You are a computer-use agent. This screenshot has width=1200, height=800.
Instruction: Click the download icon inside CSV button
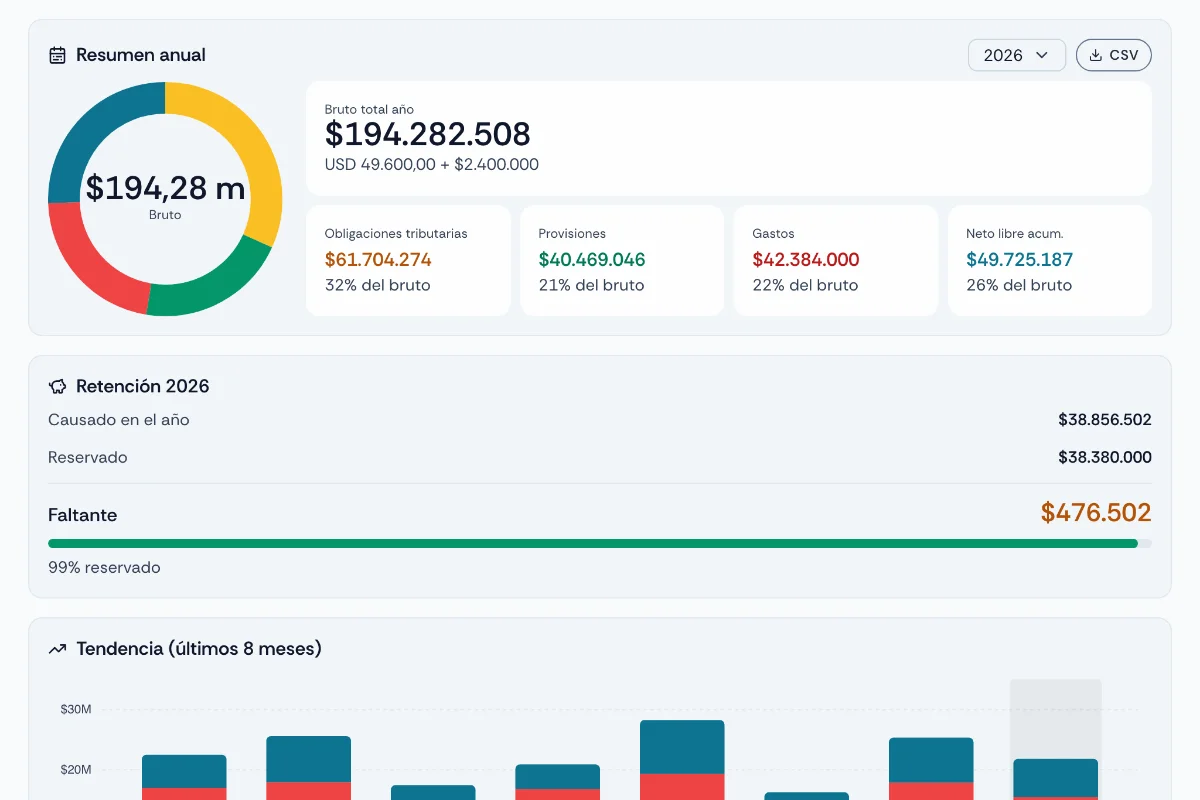point(1096,55)
